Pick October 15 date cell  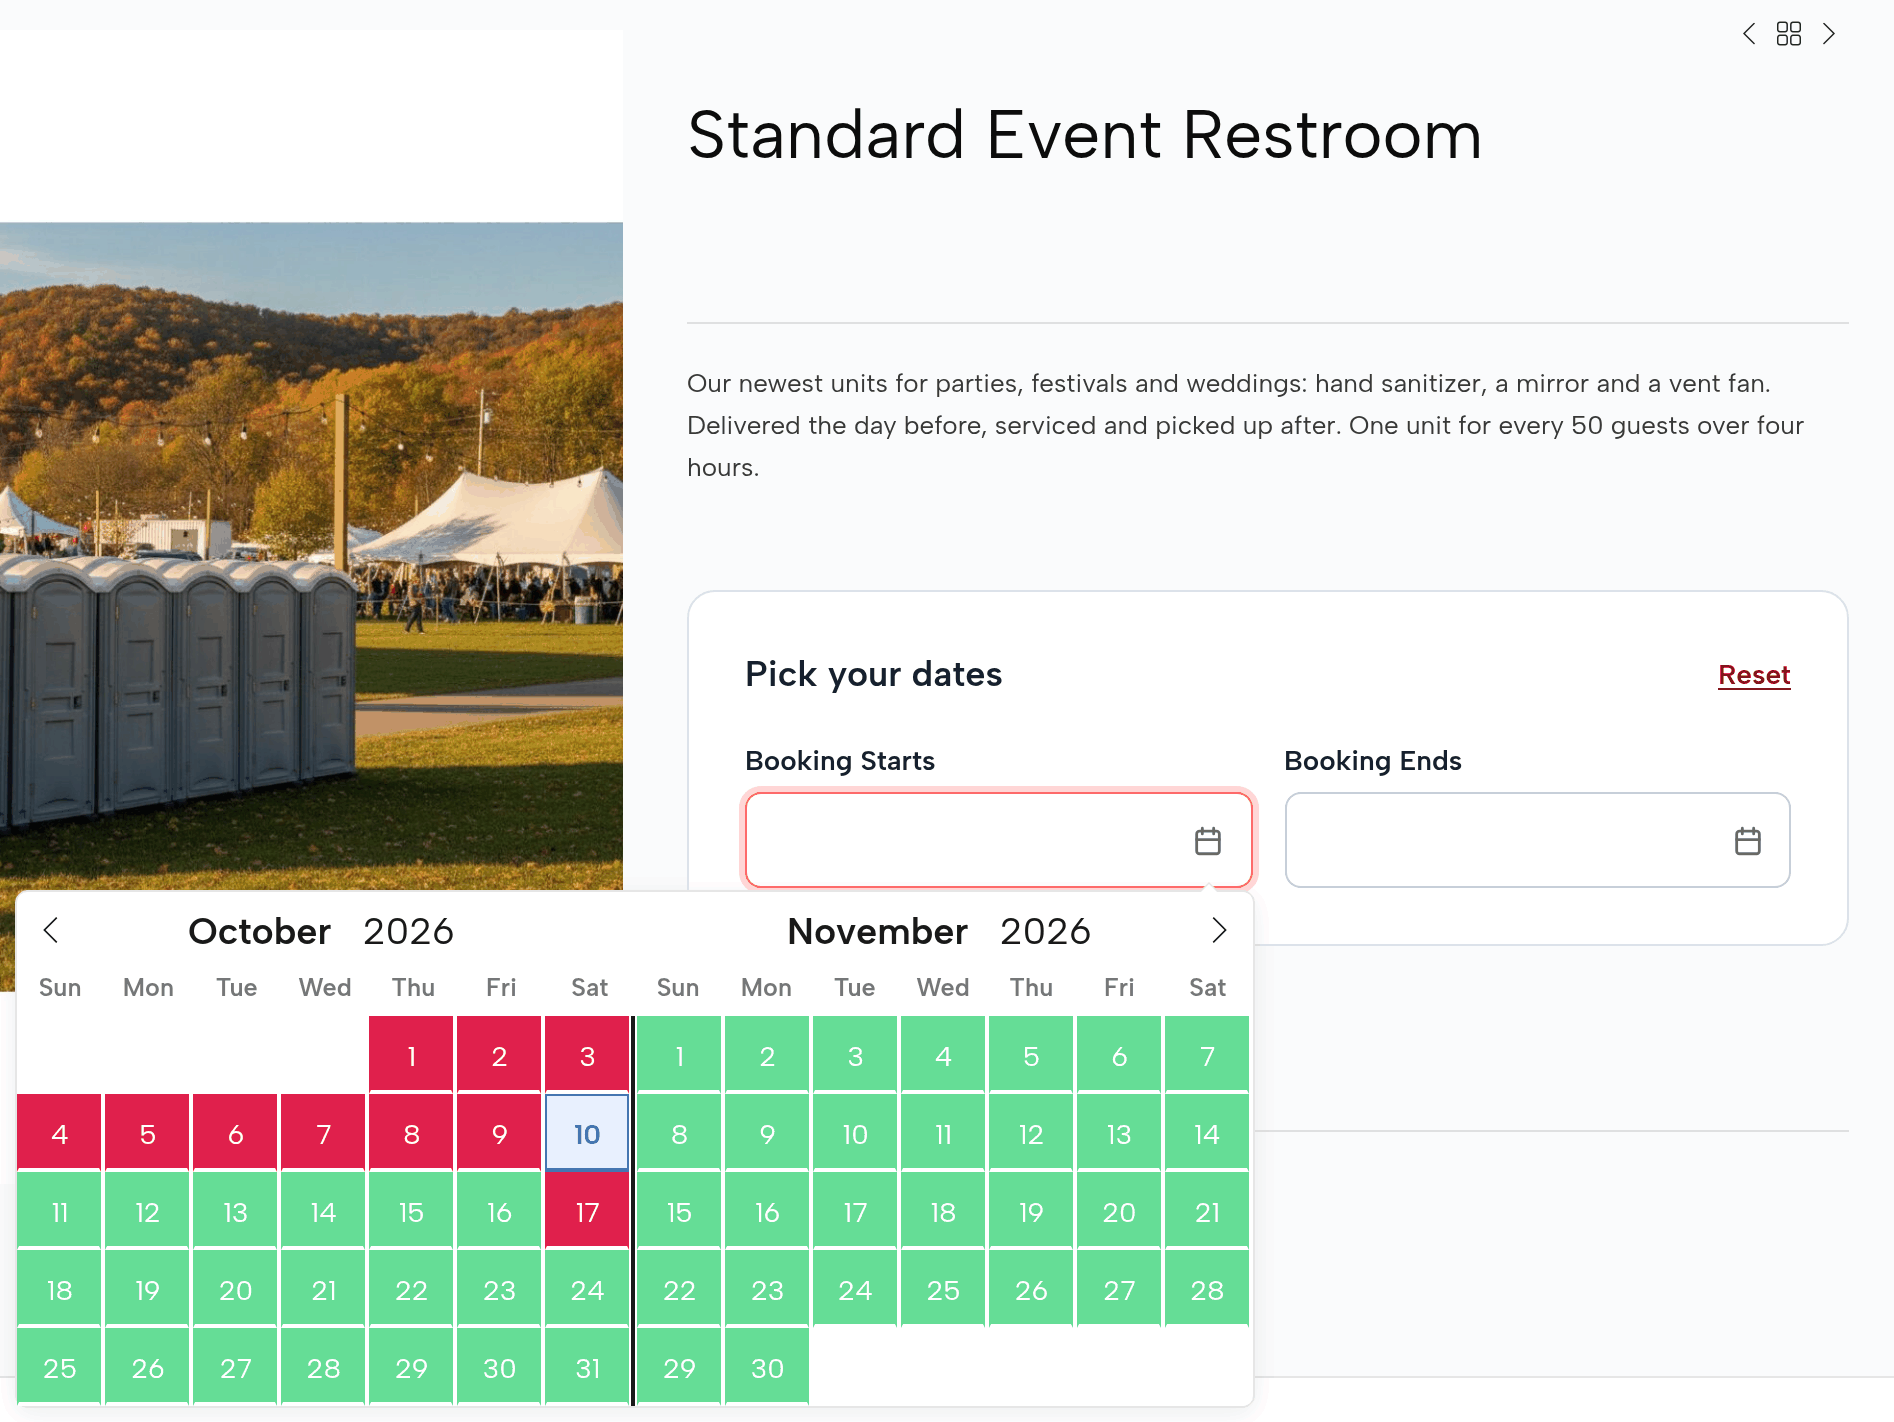tap(411, 1211)
